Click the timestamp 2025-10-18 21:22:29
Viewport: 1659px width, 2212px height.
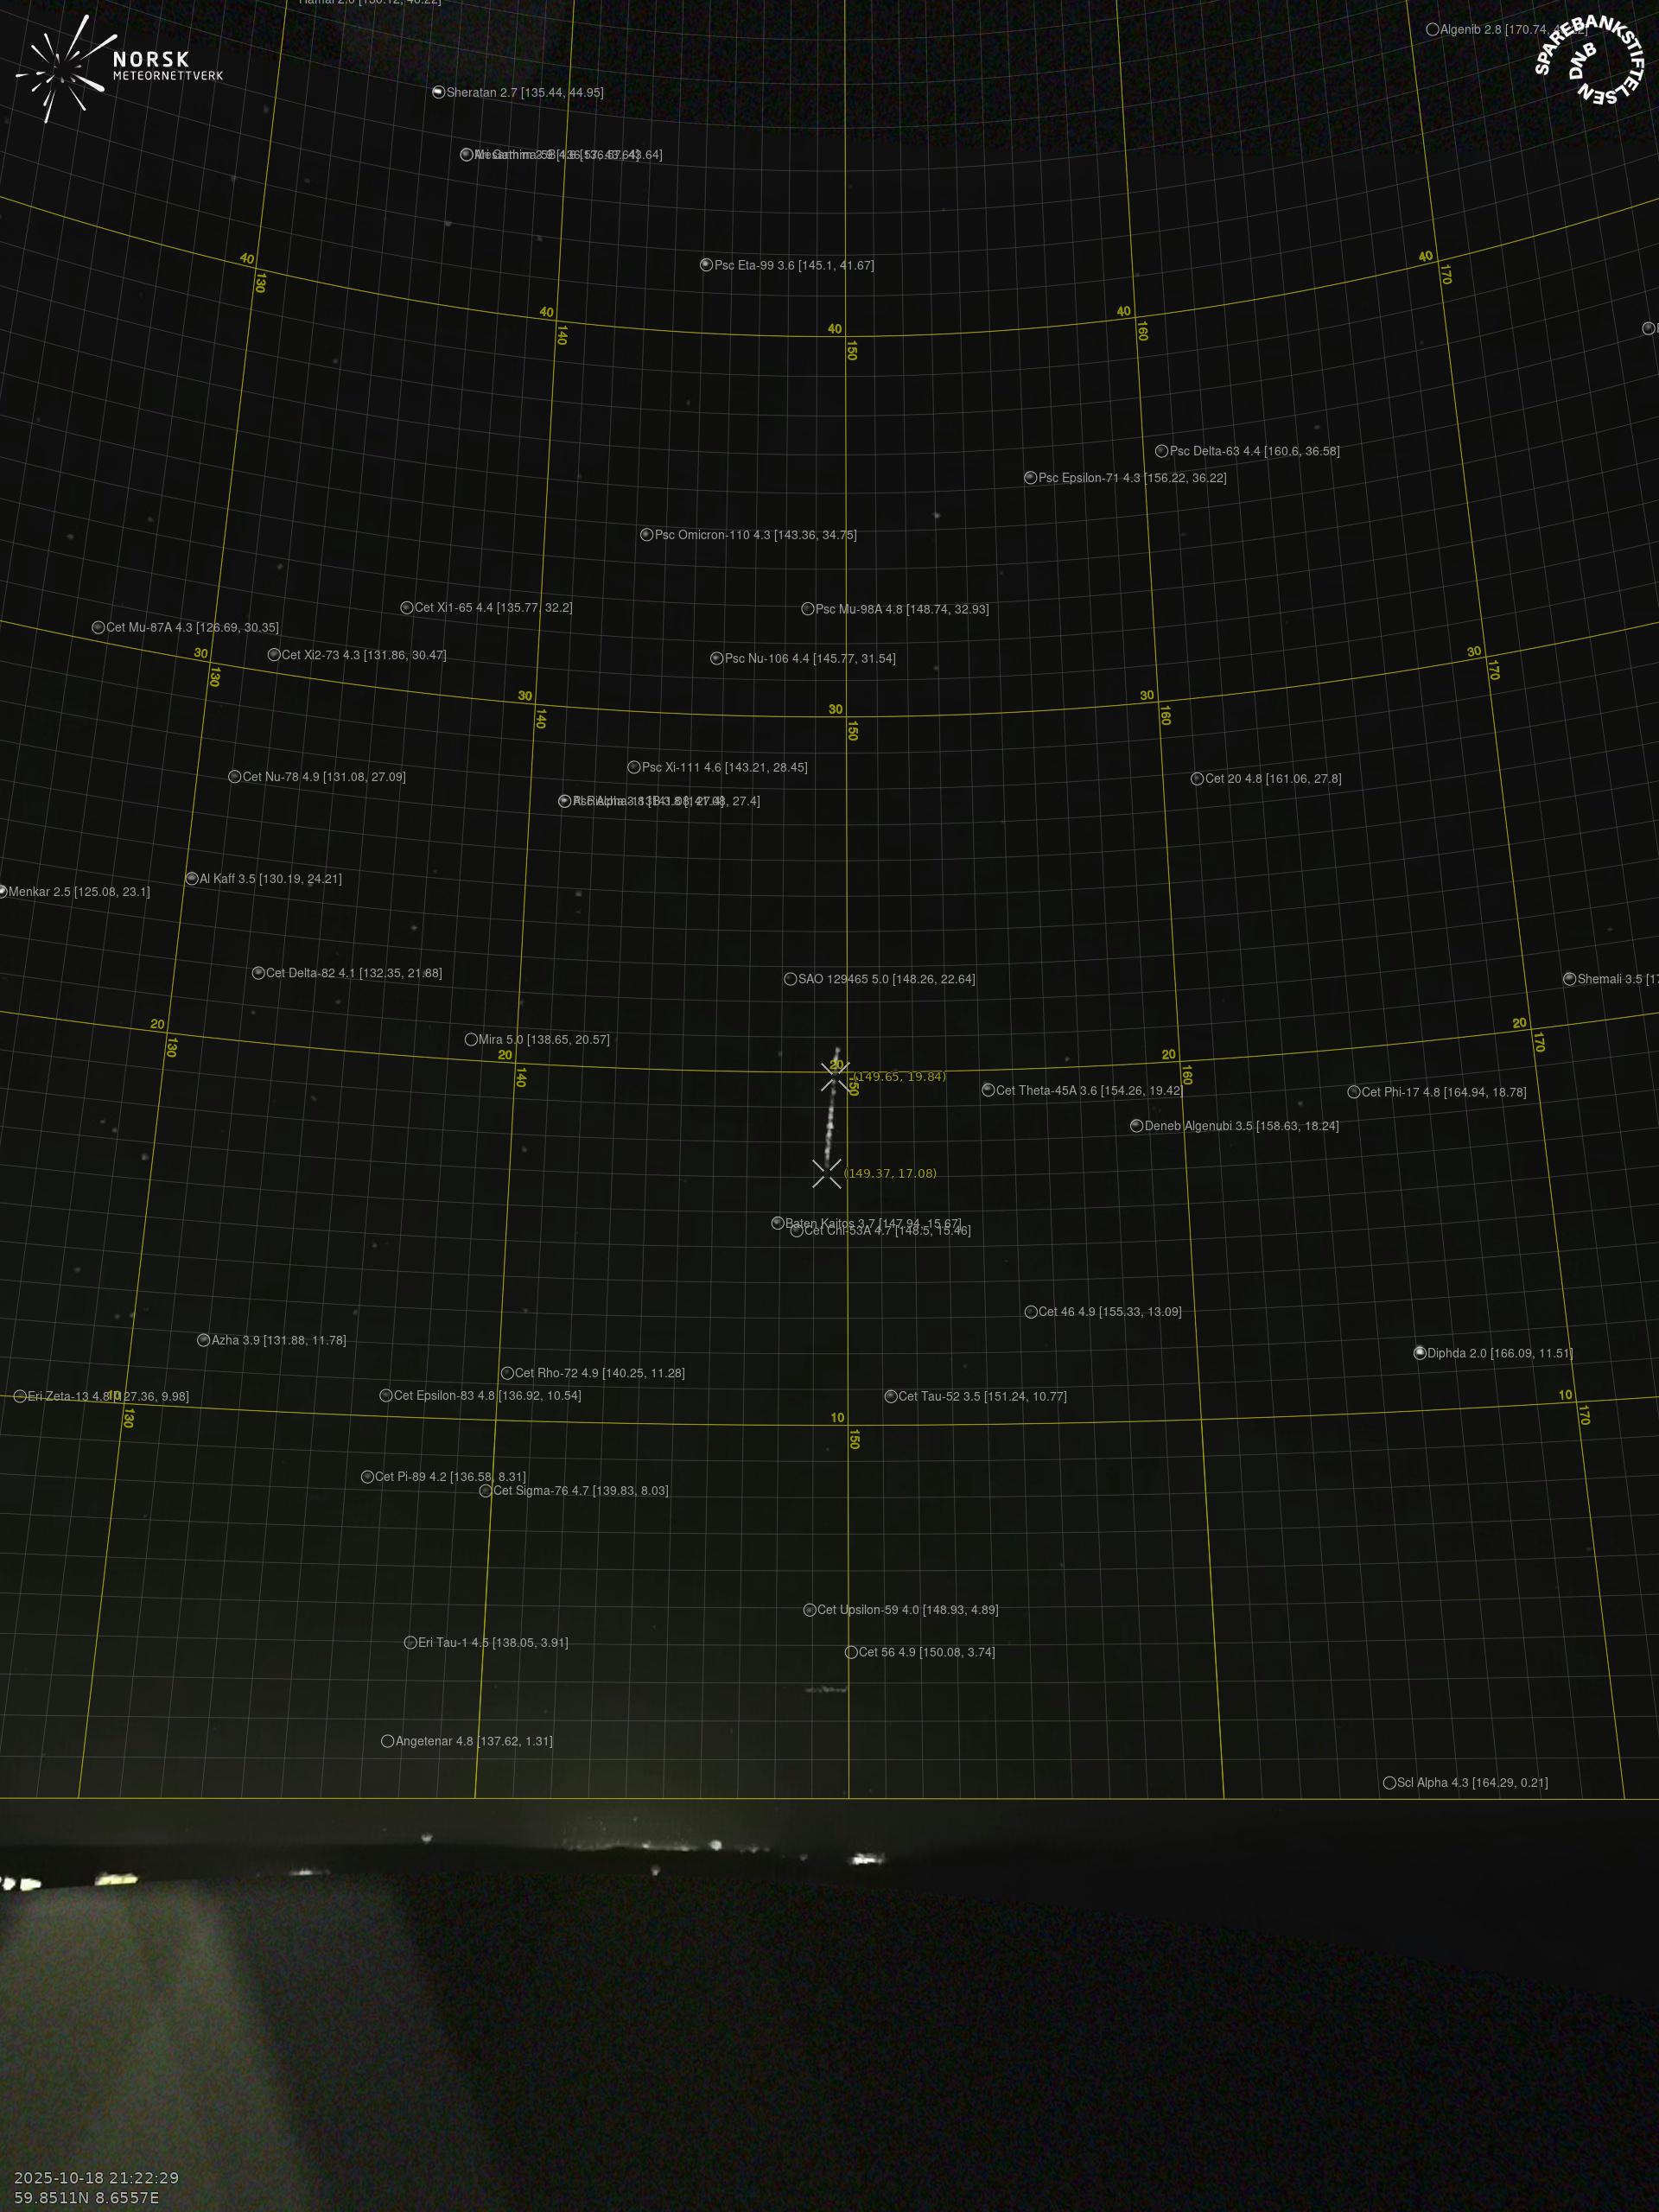click(97, 2177)
